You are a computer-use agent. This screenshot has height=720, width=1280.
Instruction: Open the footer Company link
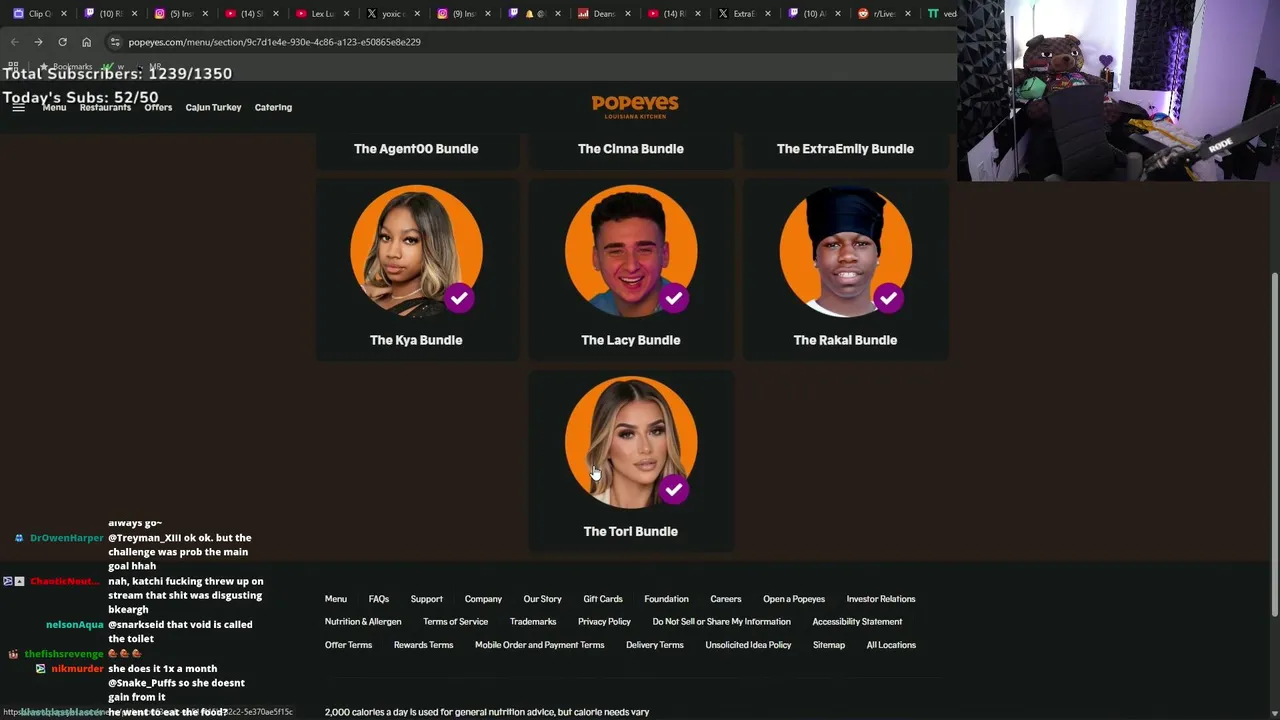(x=483, y=599)
